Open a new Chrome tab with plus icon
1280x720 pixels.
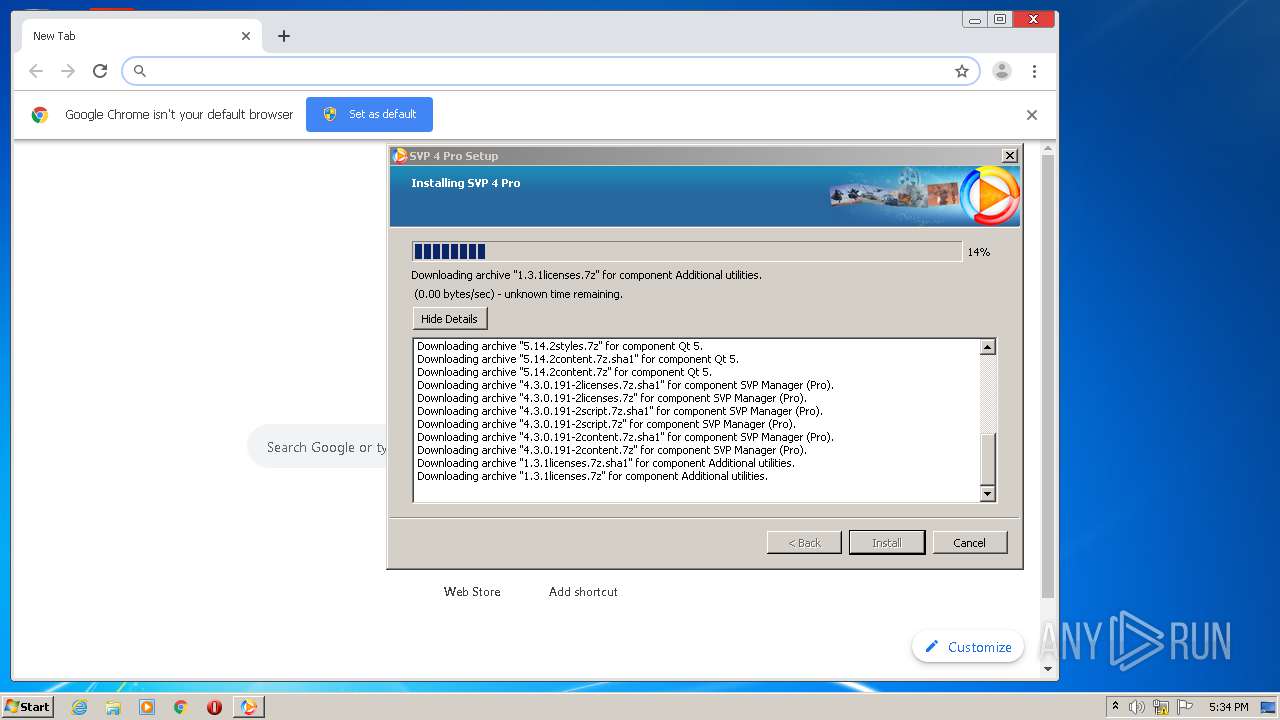(284, 36)
